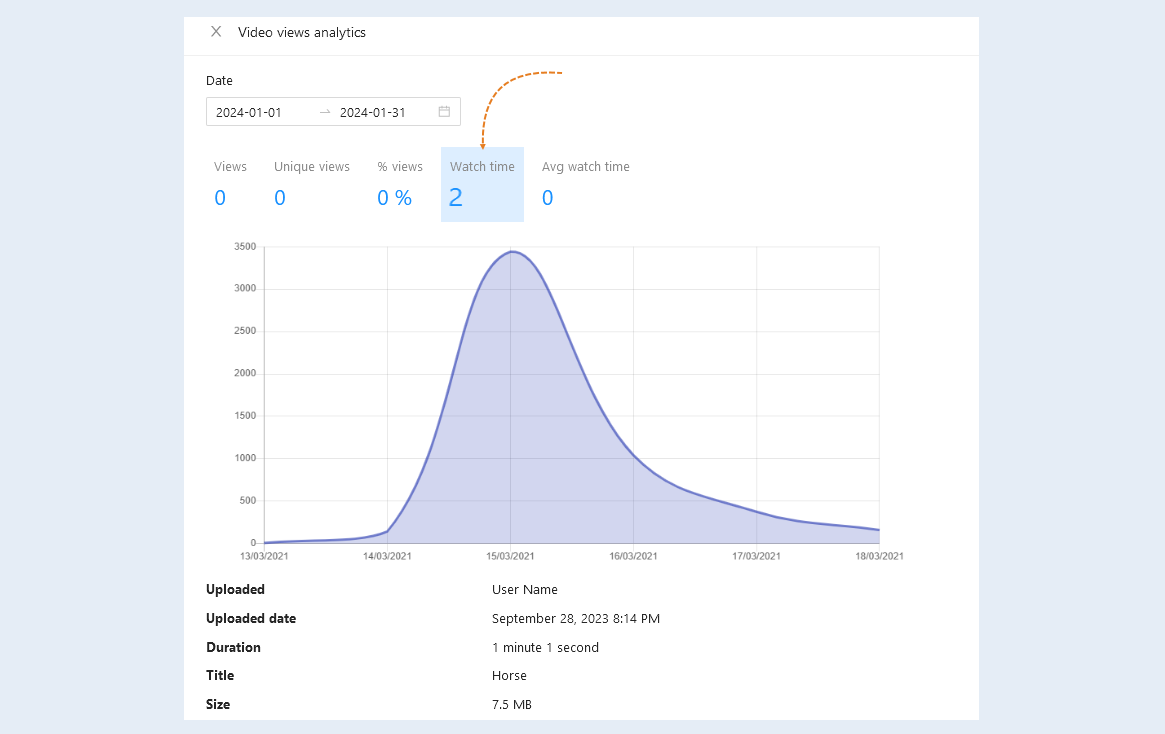Select the Views metric tab

(230, 184)
